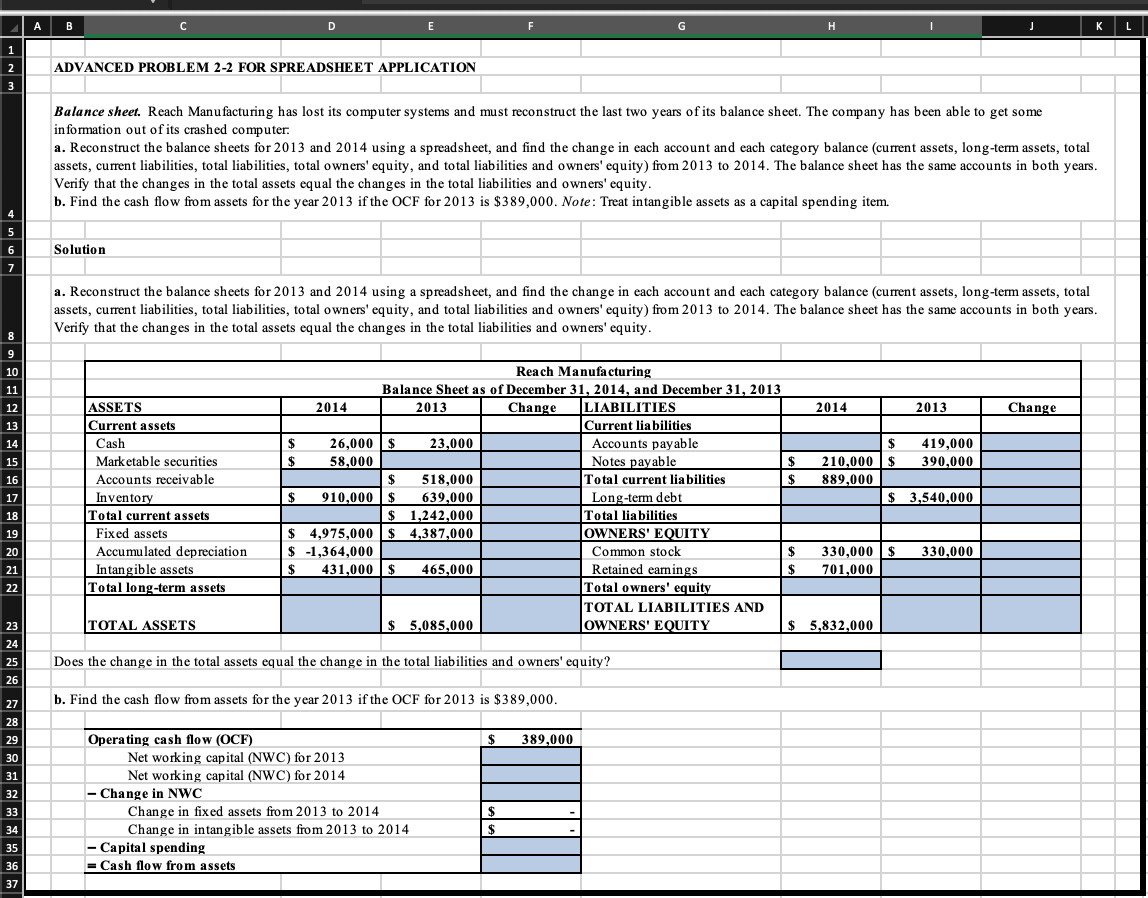Select the blank answer cell for row 25 question
This screenshot has width=1148, height=898.
pyautogui.click(x=831, y=660)
